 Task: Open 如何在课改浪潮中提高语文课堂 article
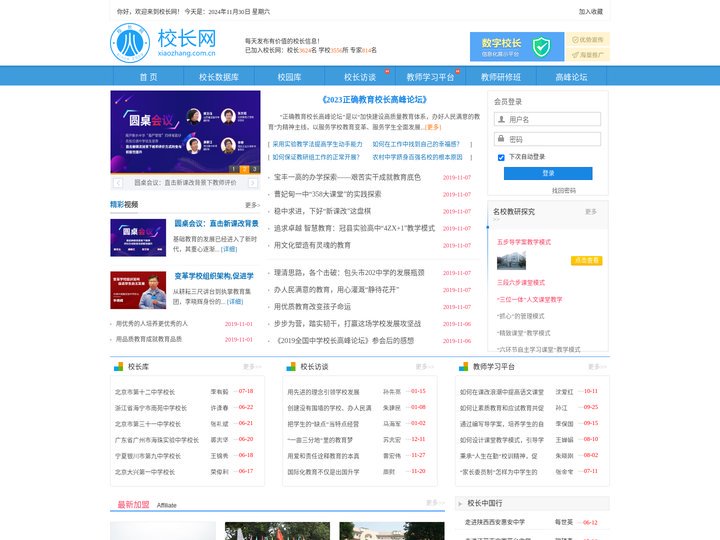pyautogui.click(x=502, y=392)
